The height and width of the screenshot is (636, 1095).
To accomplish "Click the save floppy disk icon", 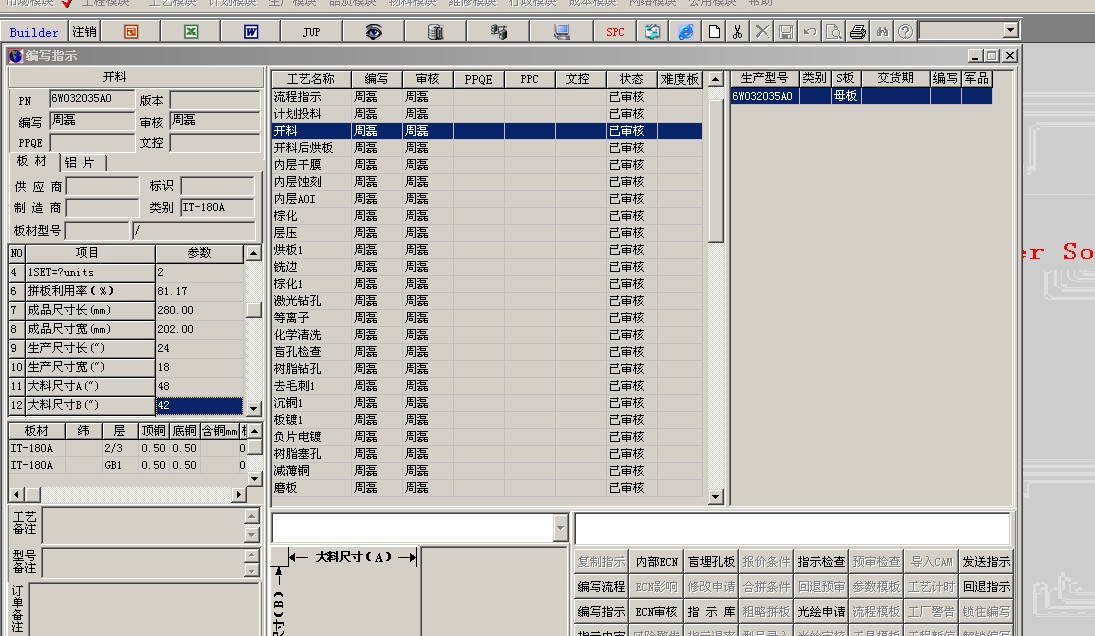I will (x=786, y=32).
